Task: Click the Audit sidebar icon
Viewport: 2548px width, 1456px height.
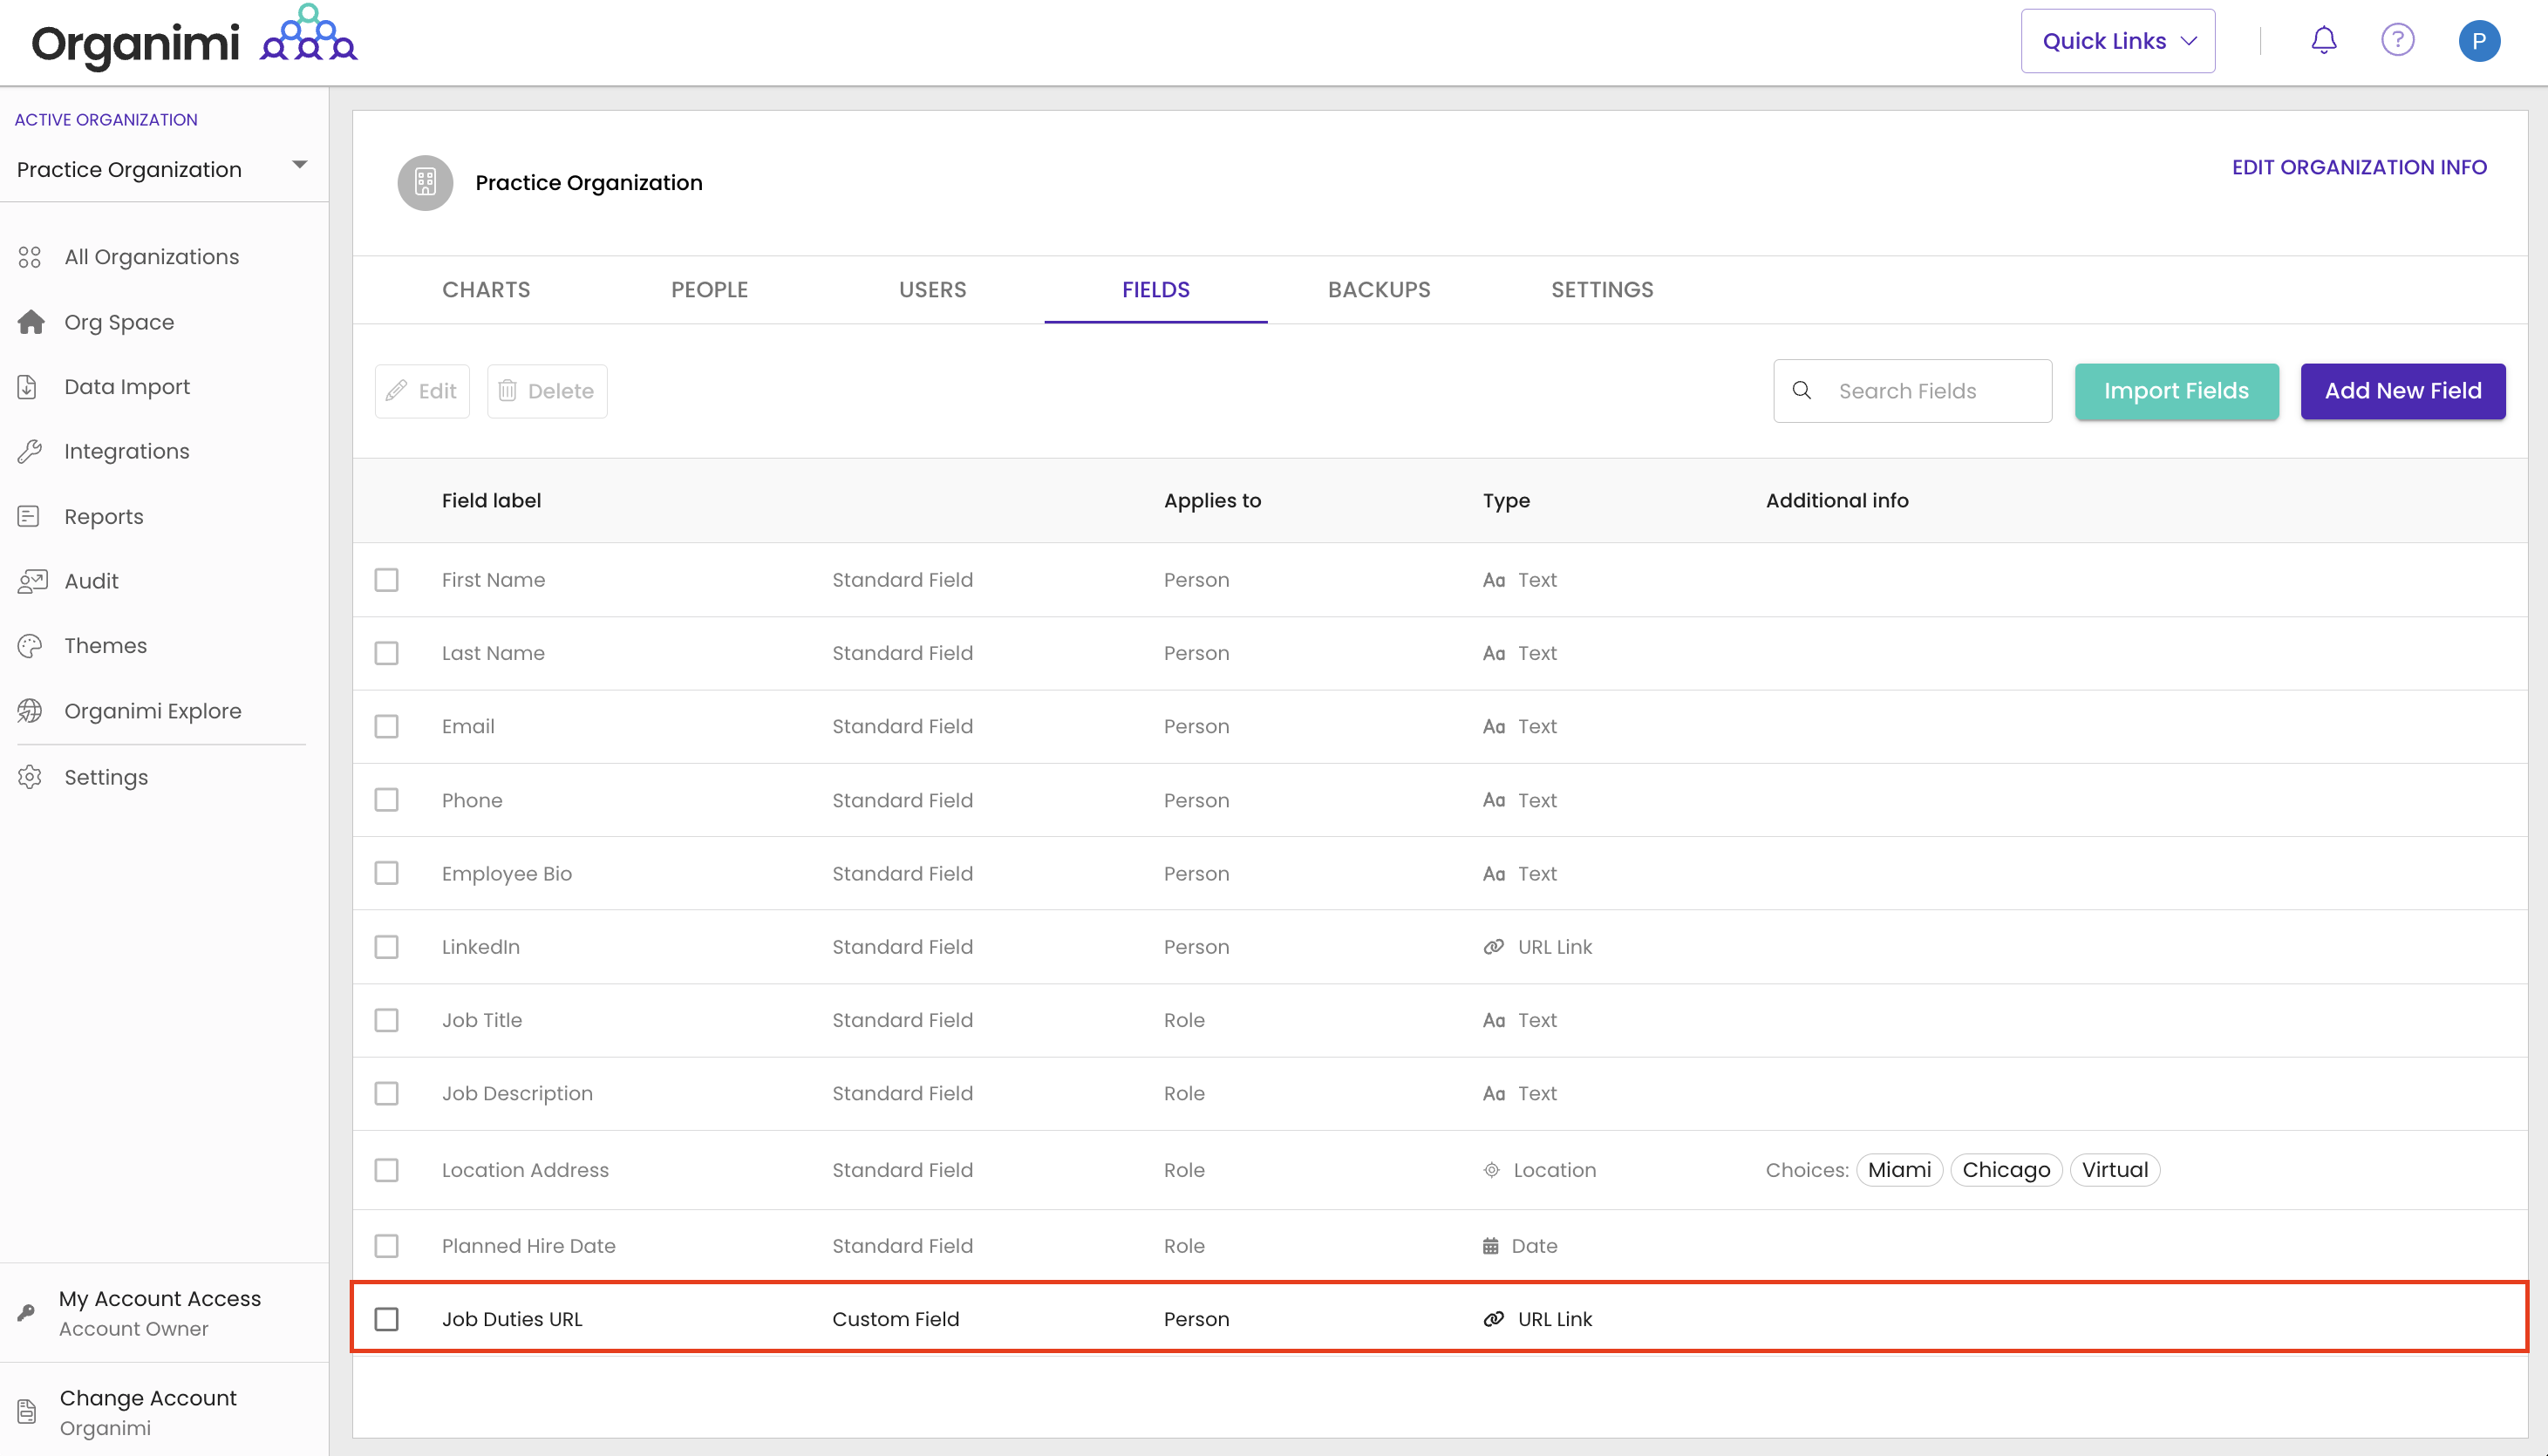Action: point(32,581)
